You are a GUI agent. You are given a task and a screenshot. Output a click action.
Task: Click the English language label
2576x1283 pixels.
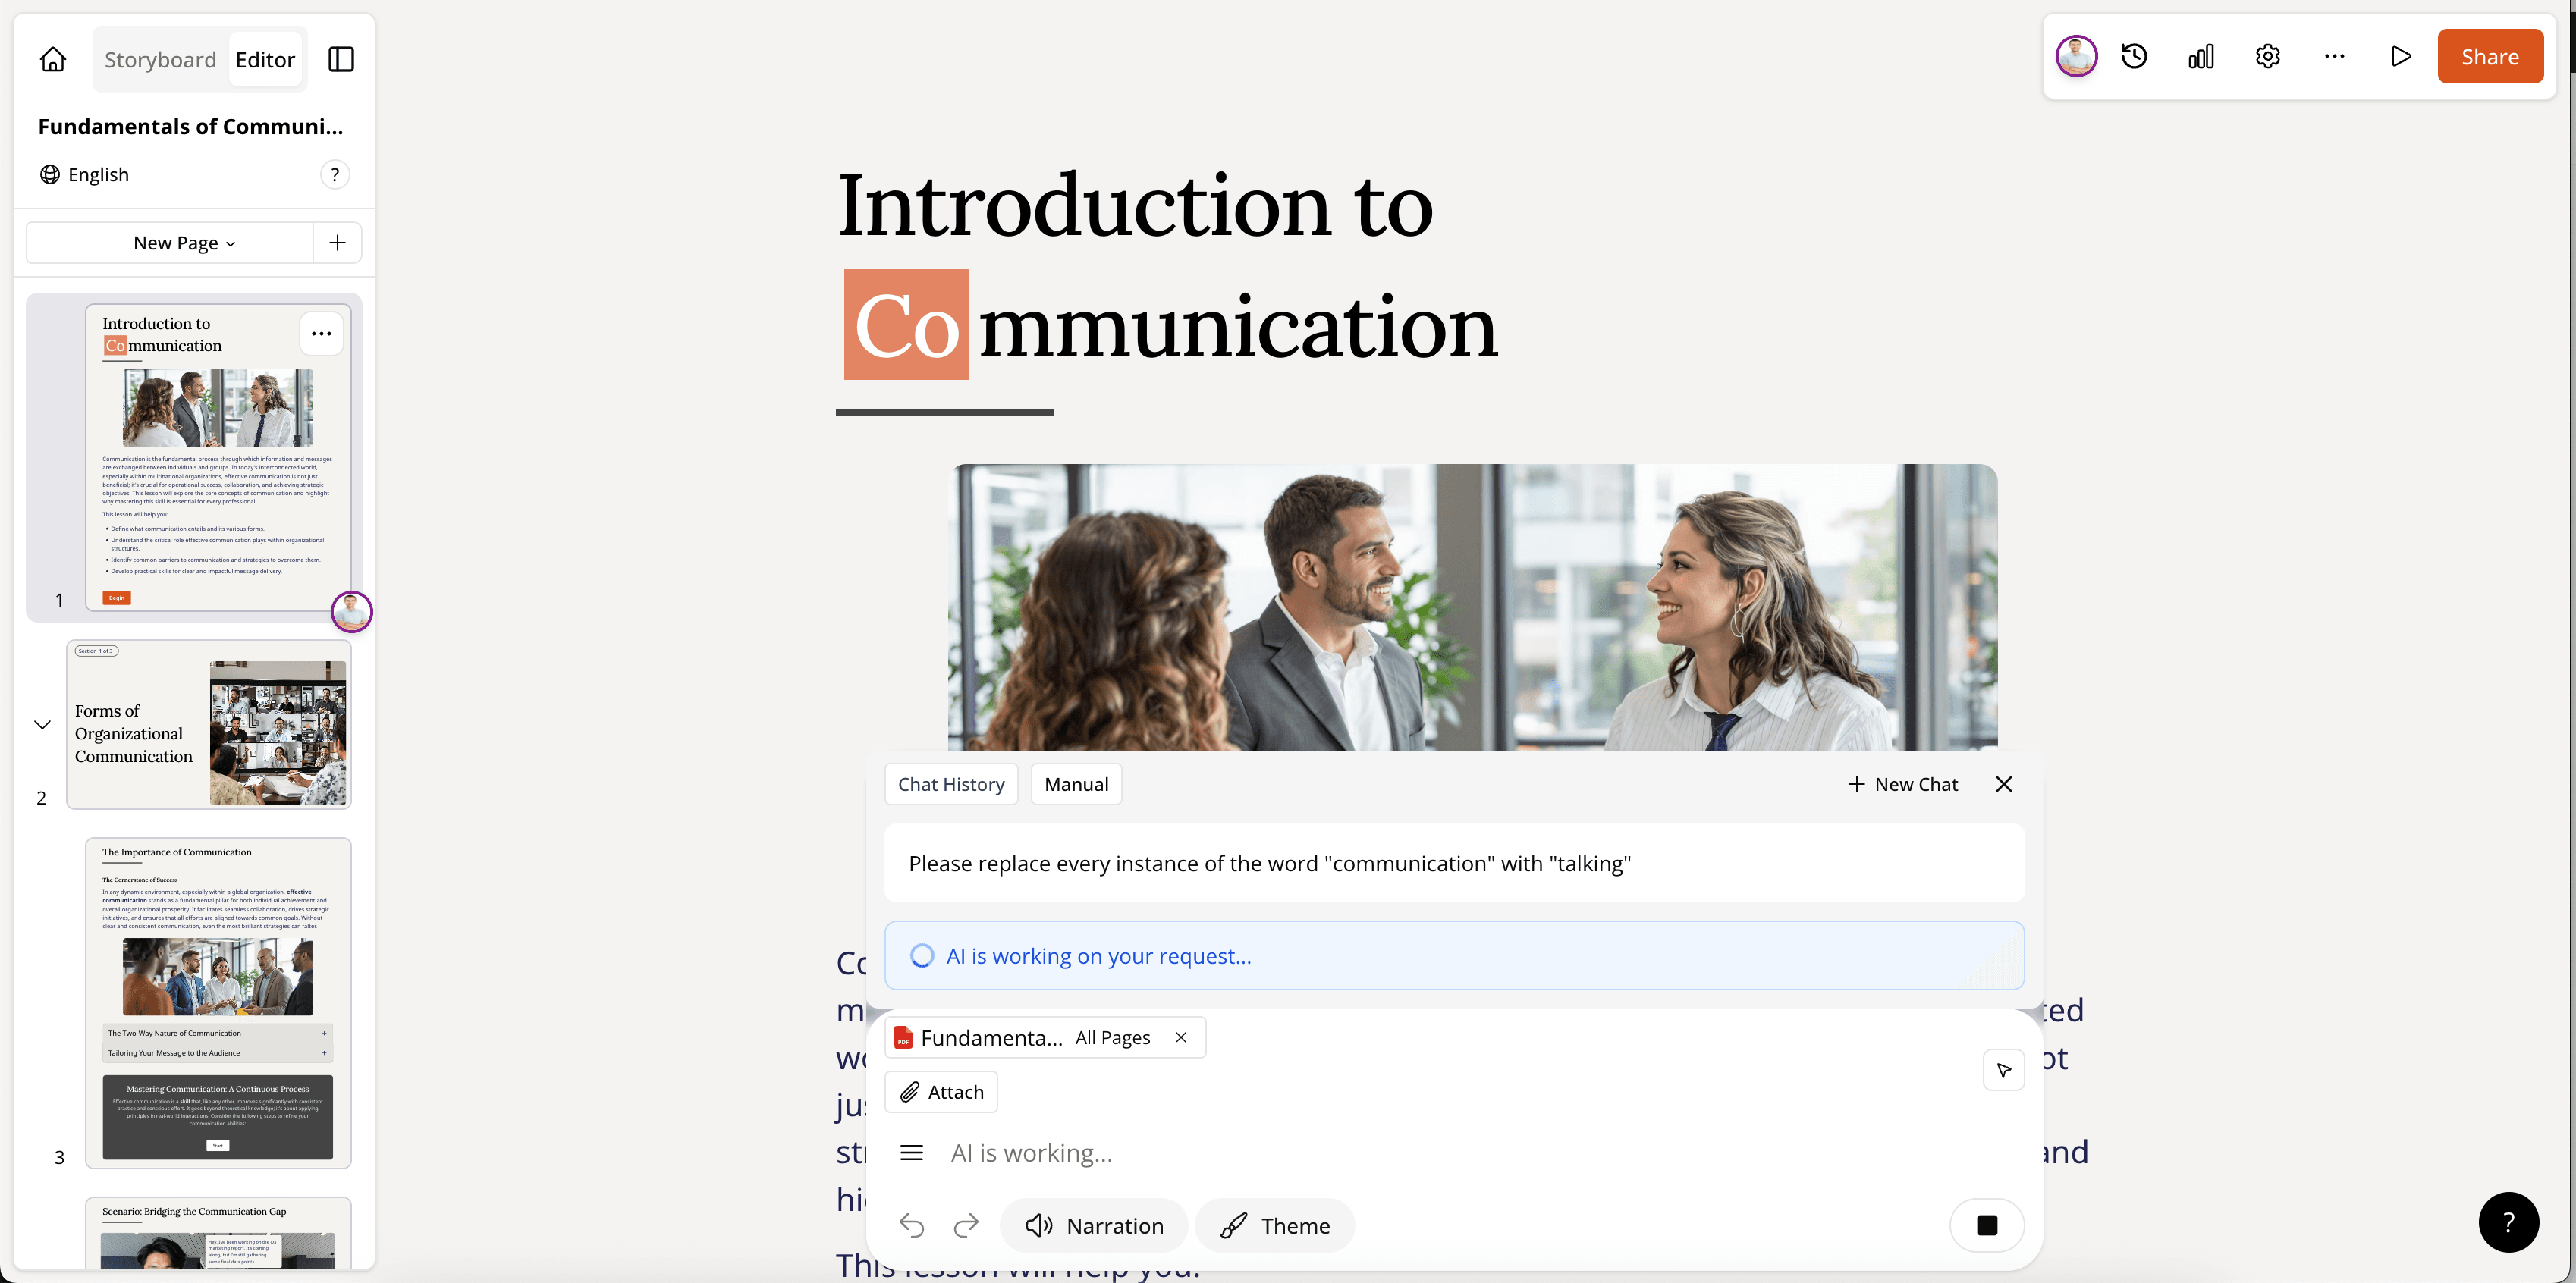click(x=98, y=175)
